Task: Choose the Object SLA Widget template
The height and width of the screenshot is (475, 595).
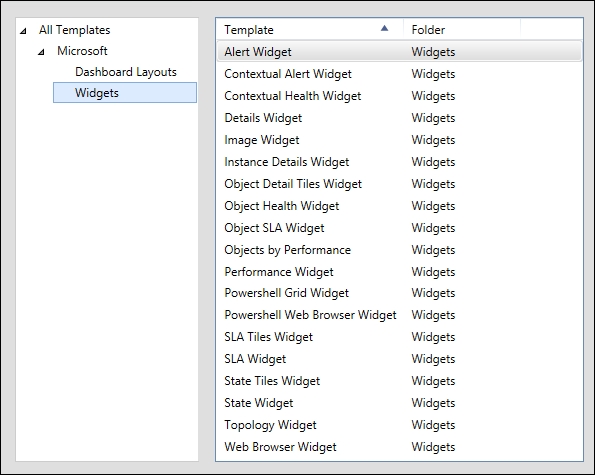Action: coord(399,228)
